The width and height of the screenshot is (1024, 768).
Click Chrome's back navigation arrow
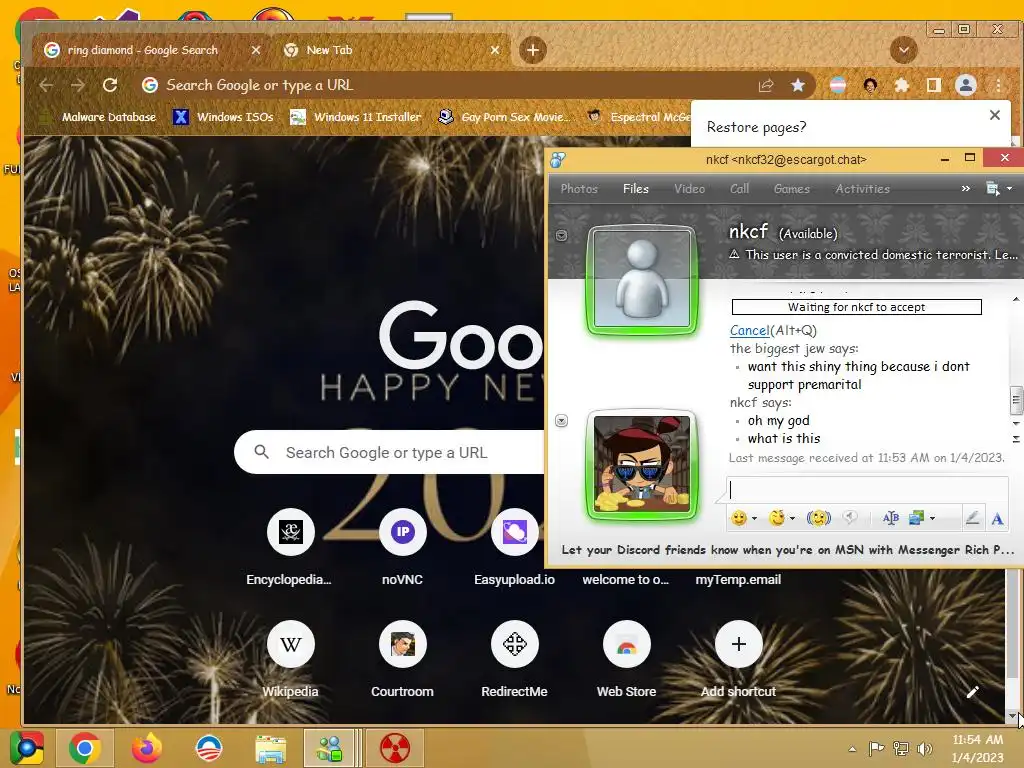[46, 86]
